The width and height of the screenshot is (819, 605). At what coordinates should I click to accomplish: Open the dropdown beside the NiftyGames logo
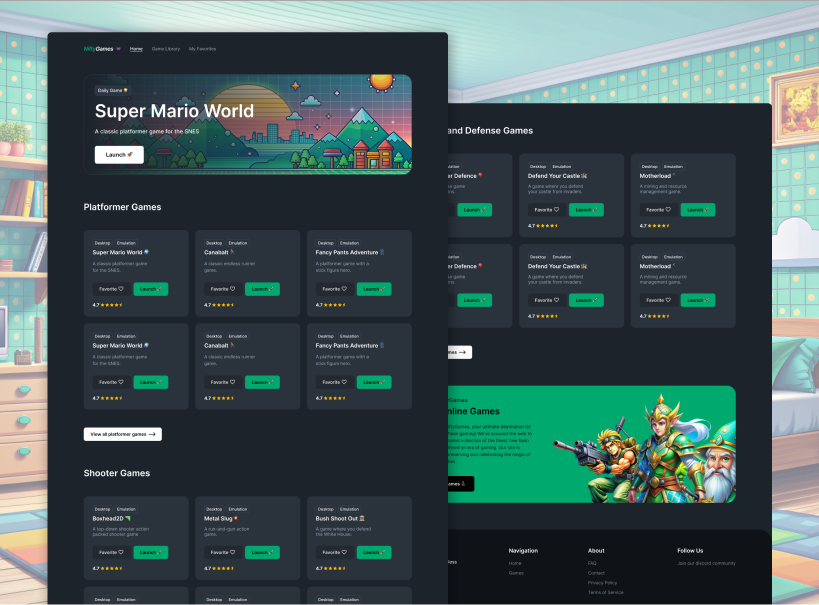118,47
